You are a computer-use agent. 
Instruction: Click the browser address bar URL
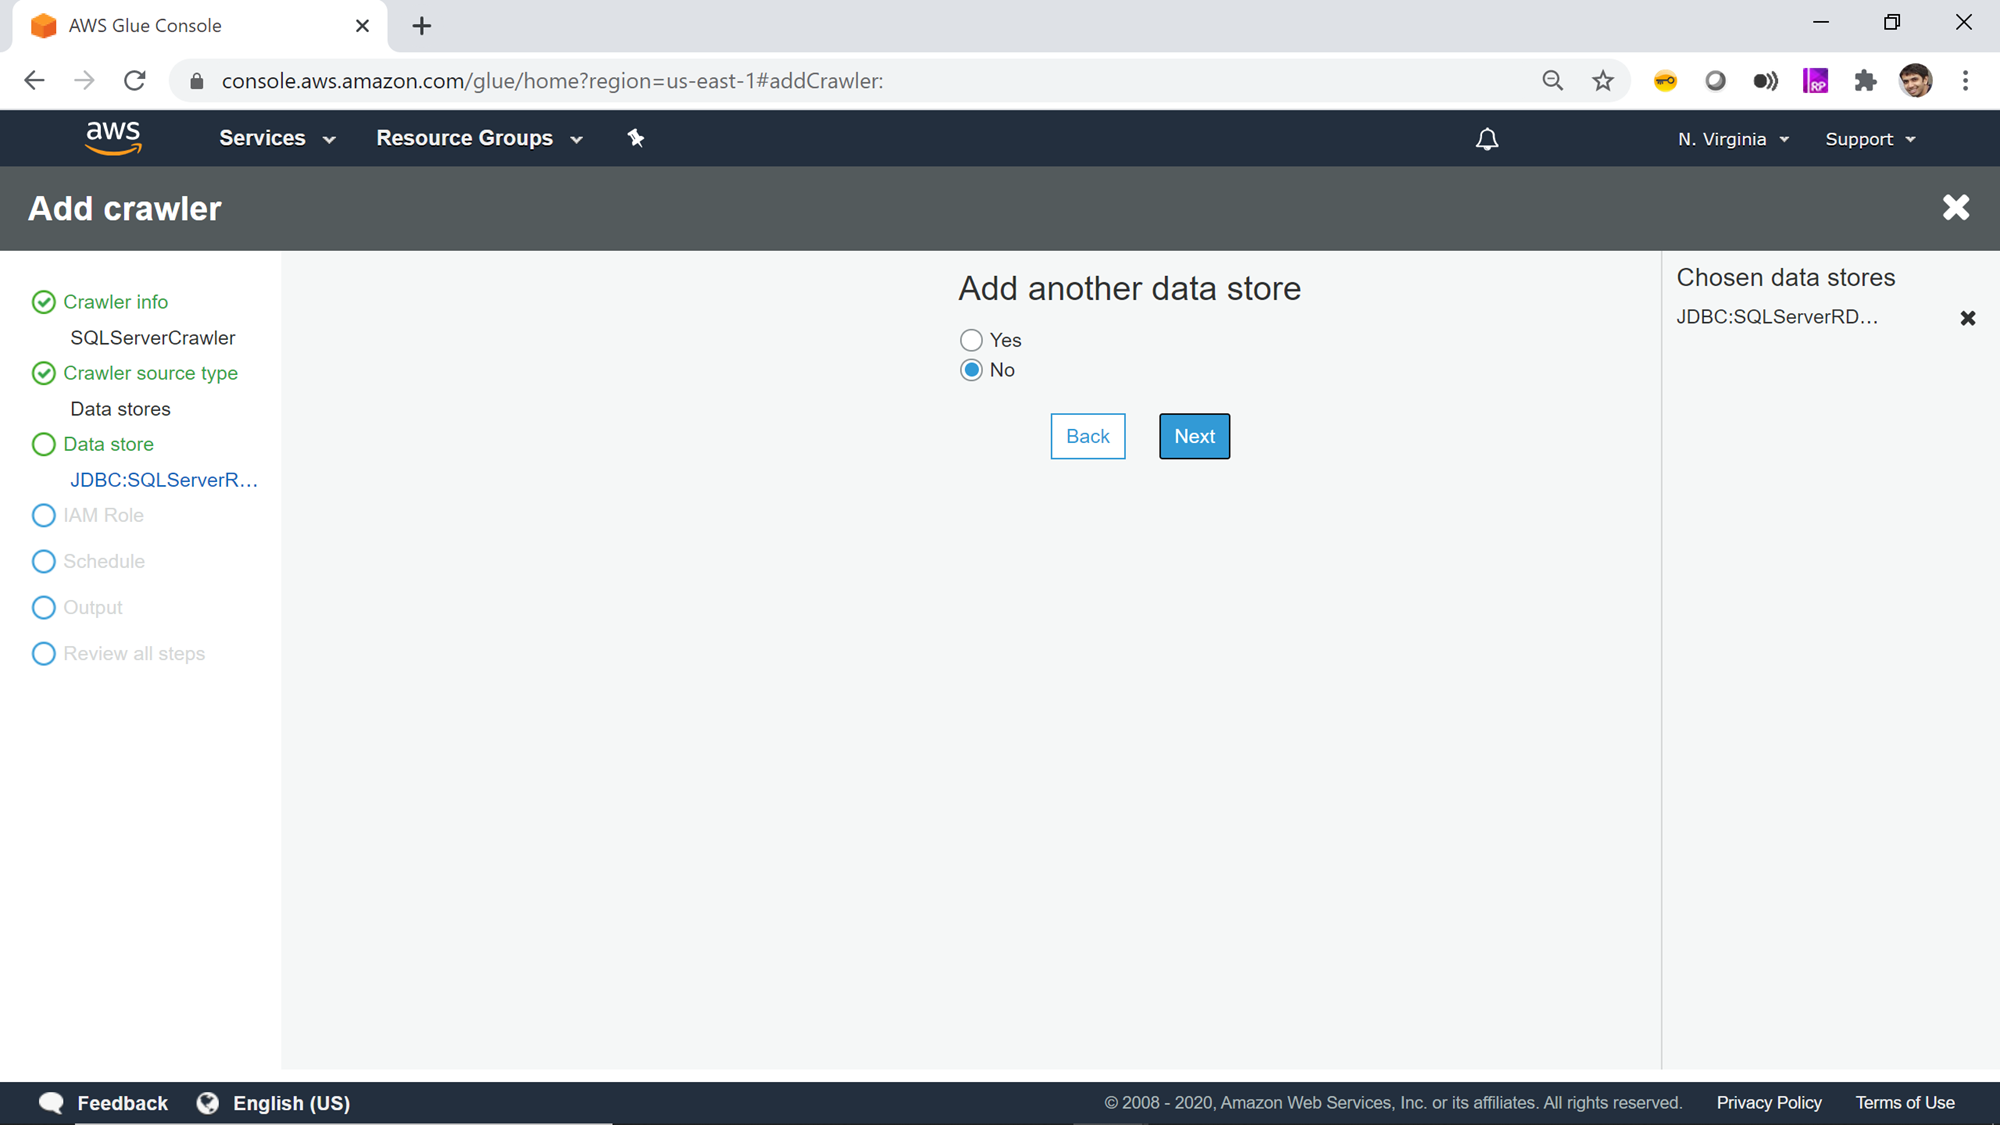552,81
